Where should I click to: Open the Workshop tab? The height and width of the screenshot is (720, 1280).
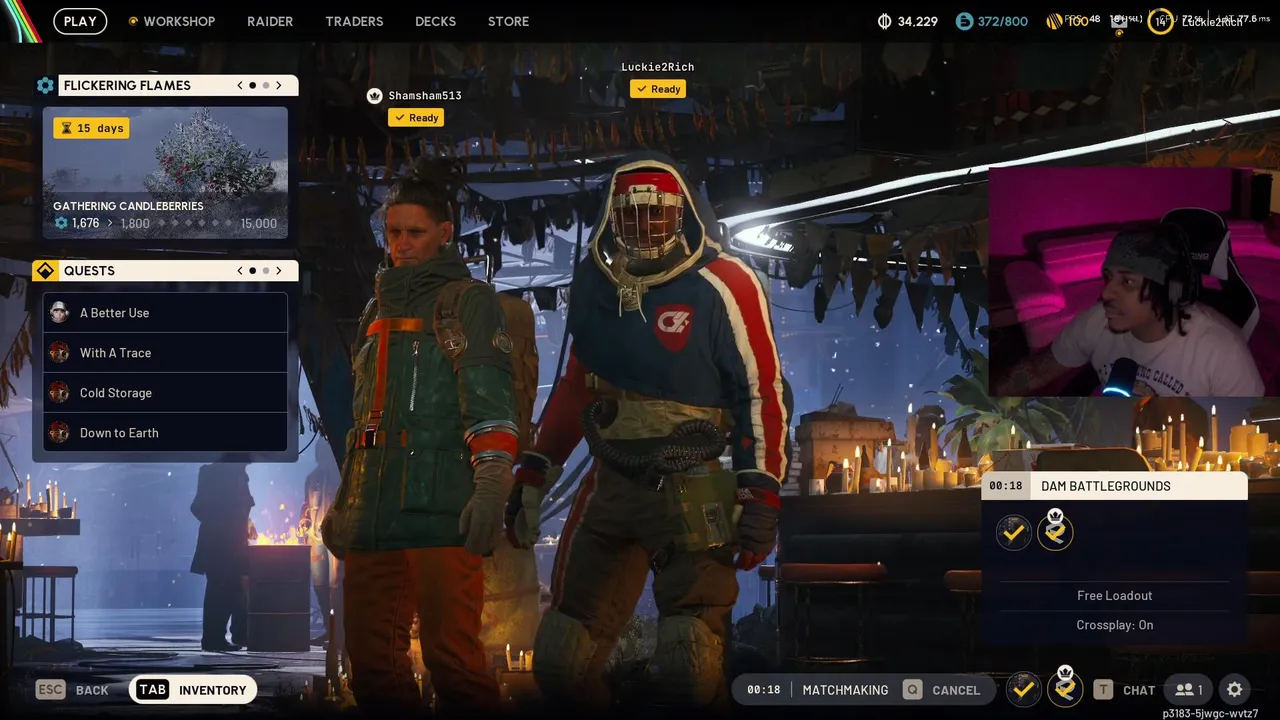pos(179,21)
